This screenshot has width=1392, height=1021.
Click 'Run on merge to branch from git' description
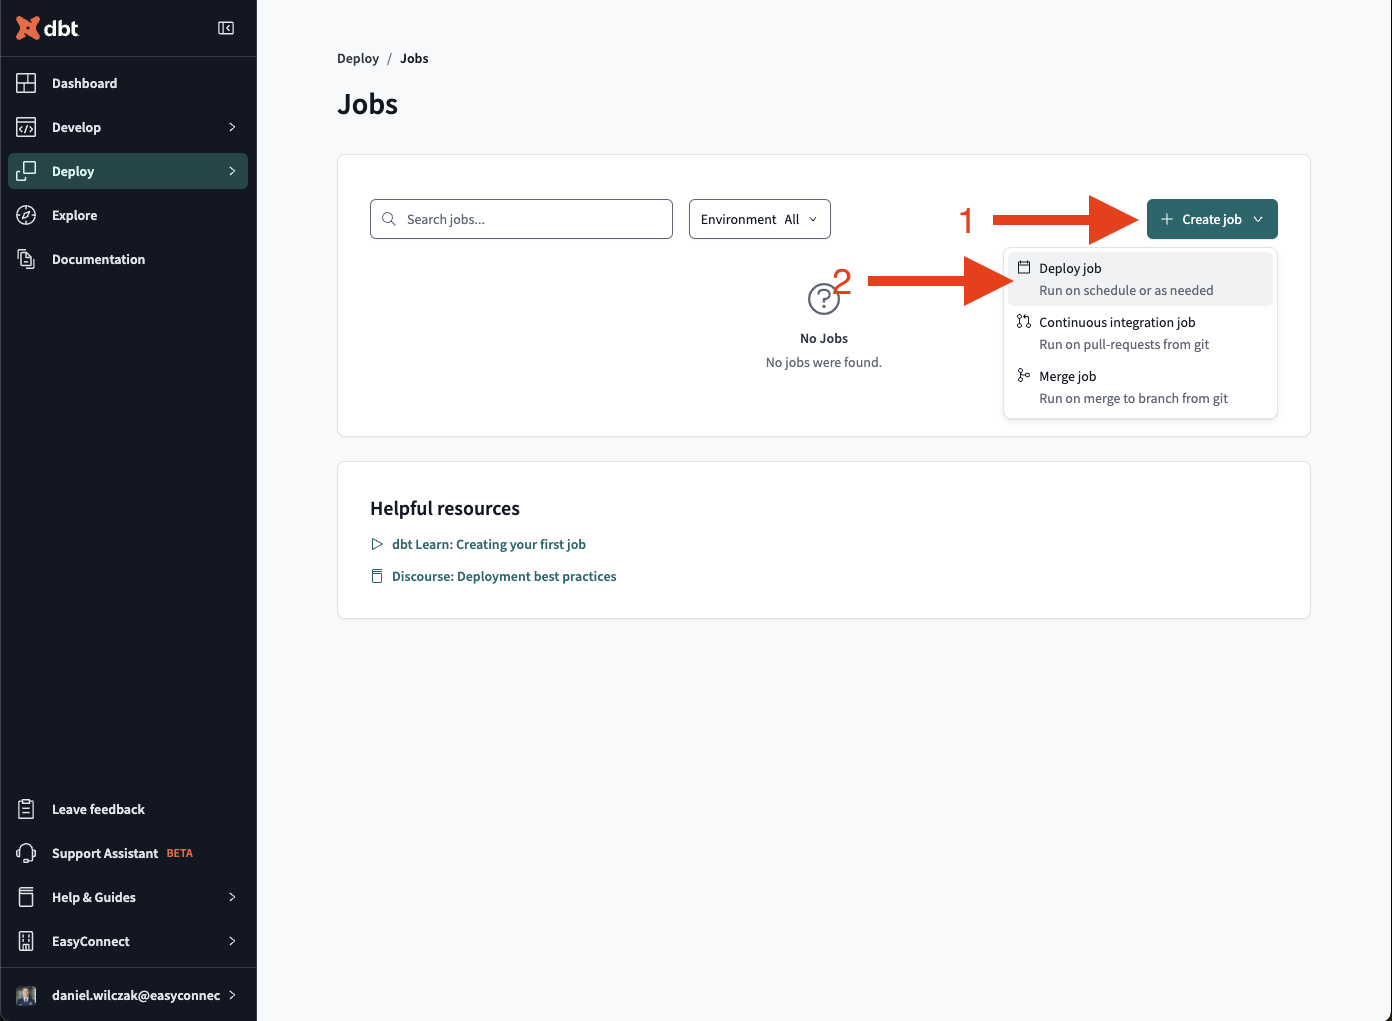click(1133, 398)
